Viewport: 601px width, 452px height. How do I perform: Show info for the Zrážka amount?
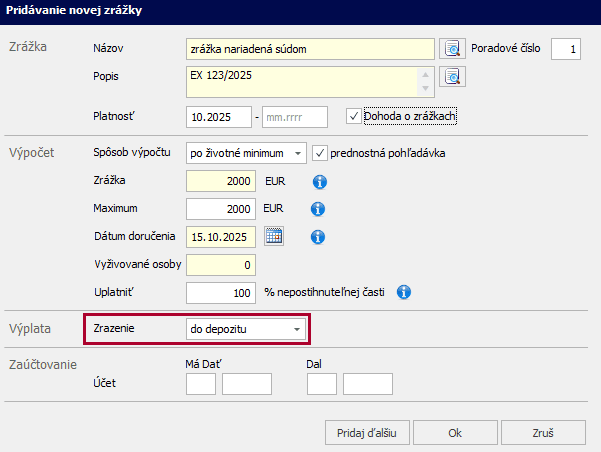[x=320, y=182]
